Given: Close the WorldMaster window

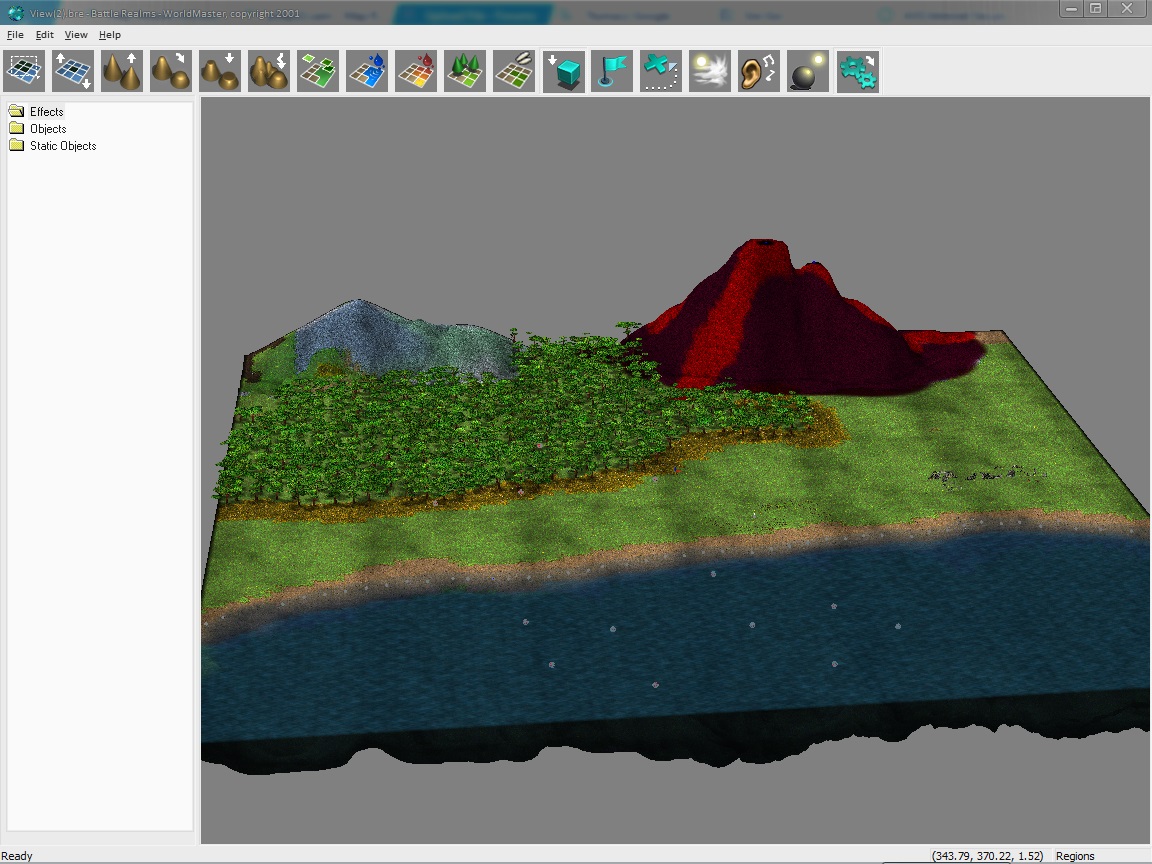Looking at the screenshot, I should point(1127,9).
